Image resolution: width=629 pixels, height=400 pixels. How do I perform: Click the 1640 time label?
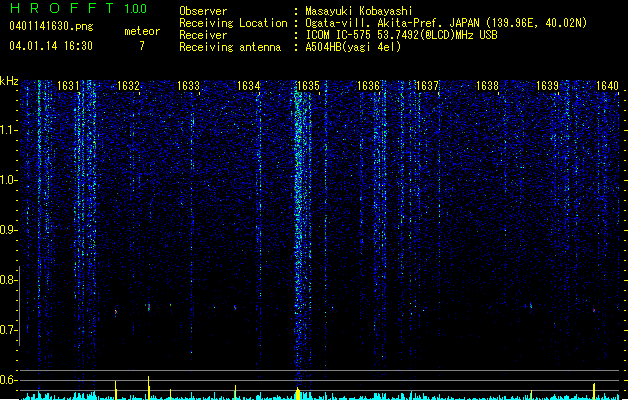[607, 86]
